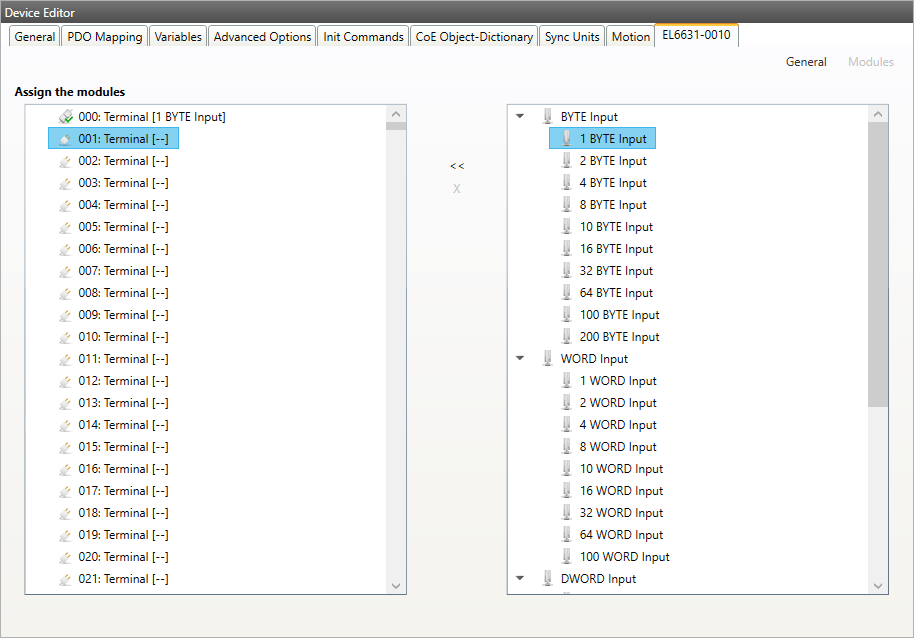Collapse the BYTE Input group
Screen dimensions: 914x638
[x=520, y=117]
